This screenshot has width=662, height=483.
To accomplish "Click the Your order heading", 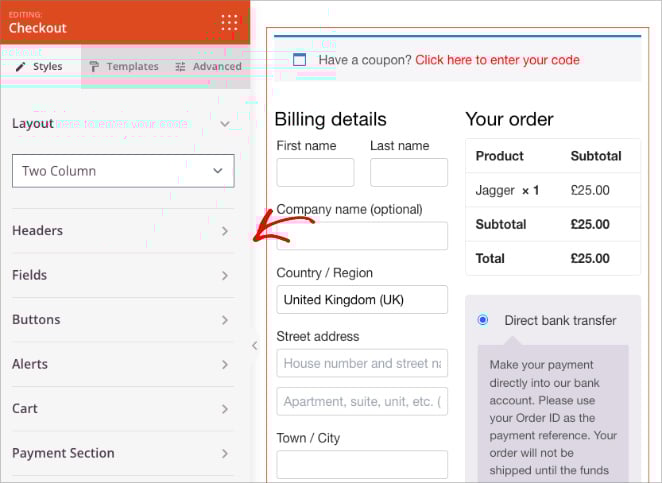I will (509, 119).
